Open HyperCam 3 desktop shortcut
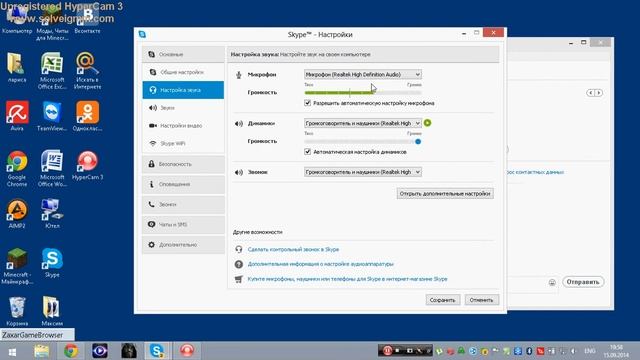This screenshot has width=640, height=360. click(x=87, y=165)
